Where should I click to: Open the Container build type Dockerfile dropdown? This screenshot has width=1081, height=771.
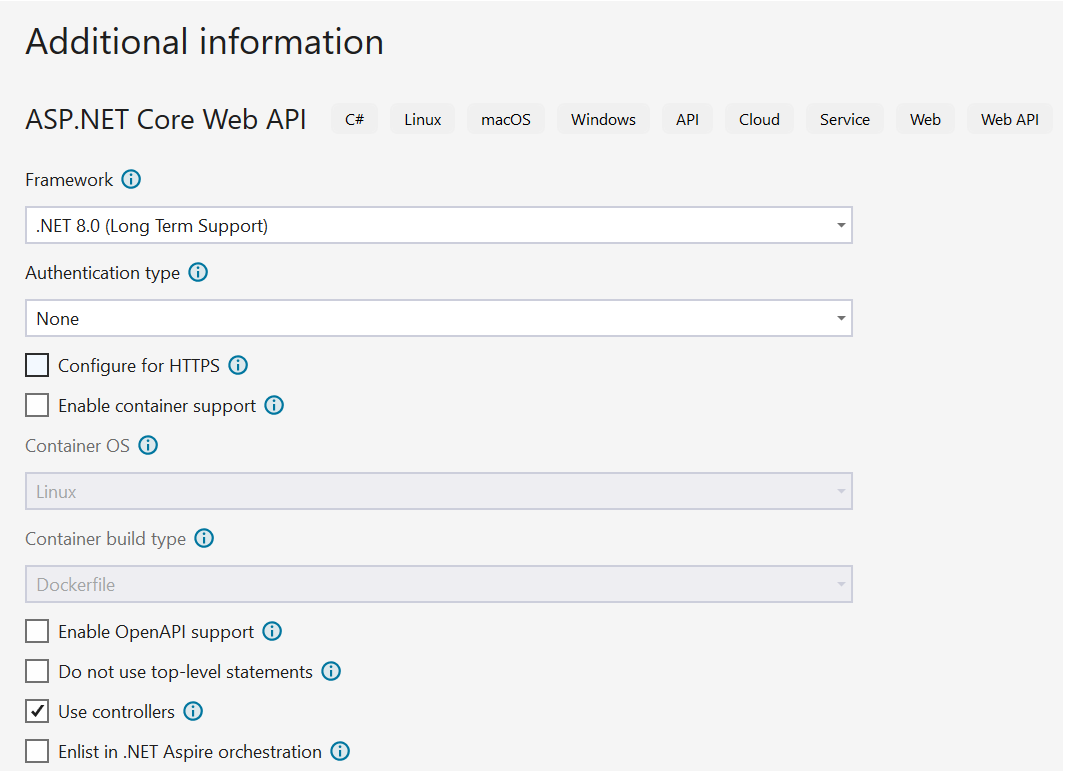point(439,584)
